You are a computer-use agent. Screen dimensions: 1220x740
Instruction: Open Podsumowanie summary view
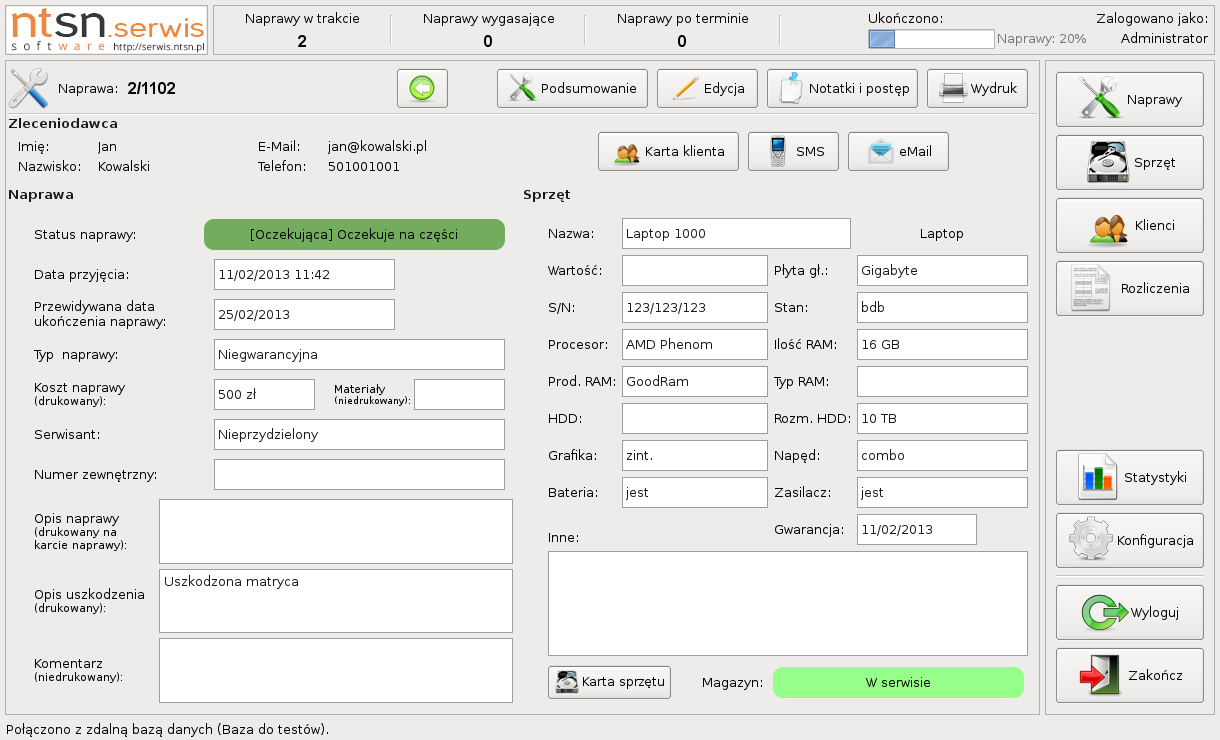click(x=572, y=88)
